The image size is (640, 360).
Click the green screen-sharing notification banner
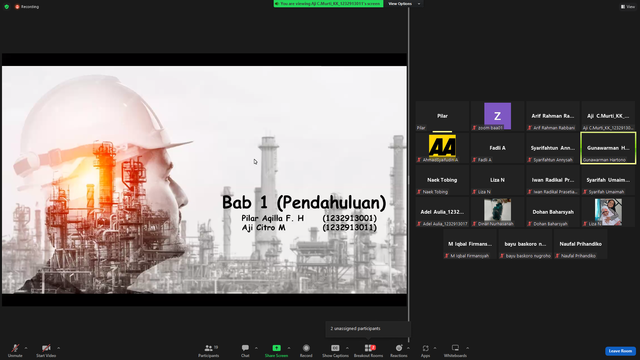pyautogui.click(x=328, y=4)
